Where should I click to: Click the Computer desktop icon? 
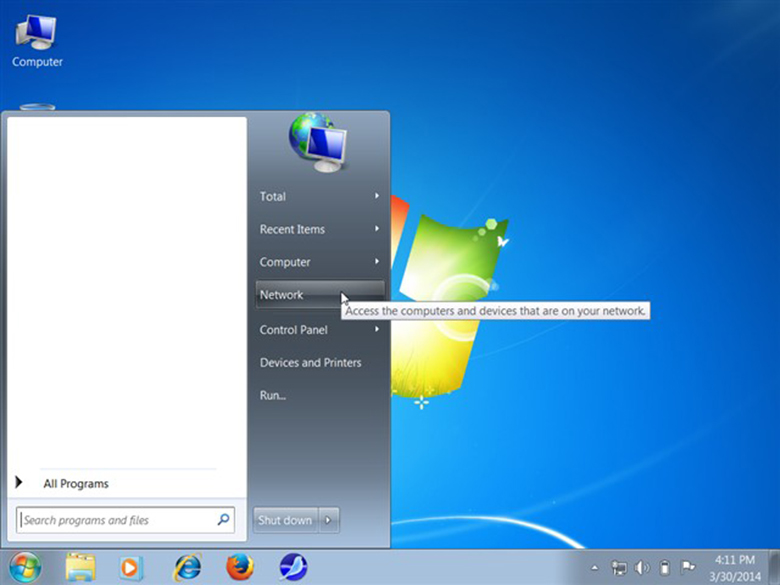point(37,41)
